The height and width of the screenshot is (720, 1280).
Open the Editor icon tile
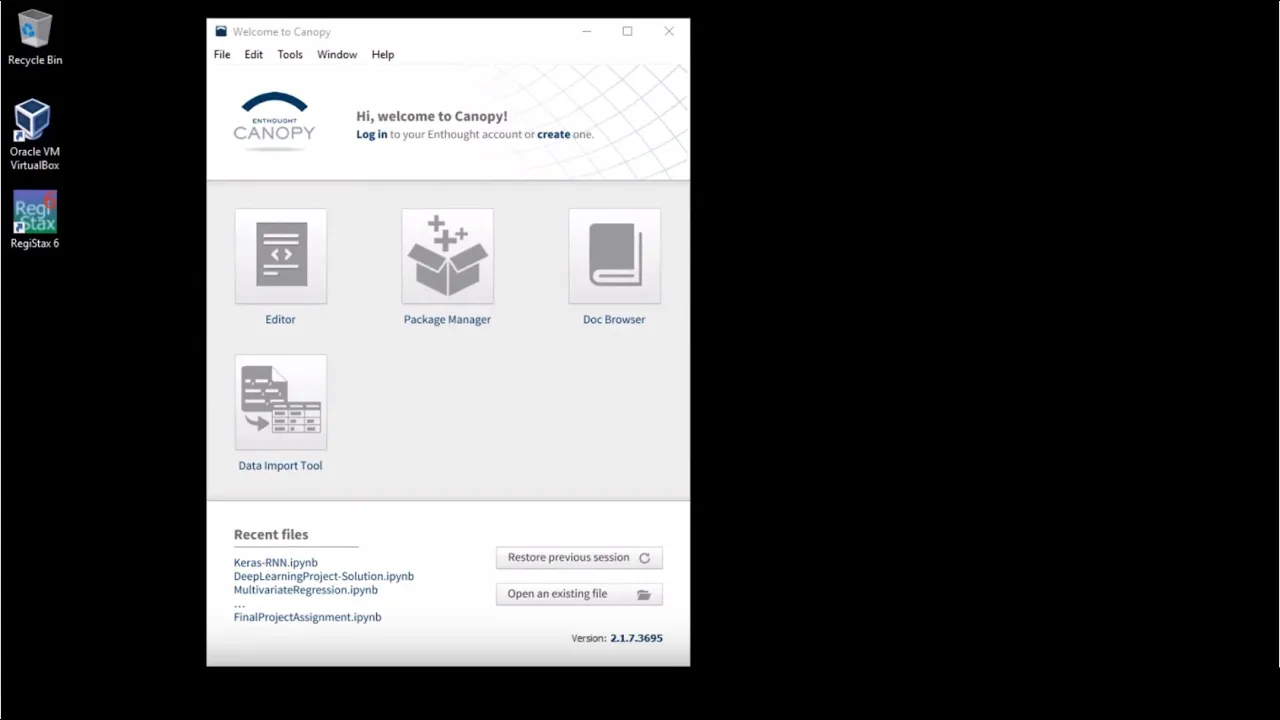280,256
